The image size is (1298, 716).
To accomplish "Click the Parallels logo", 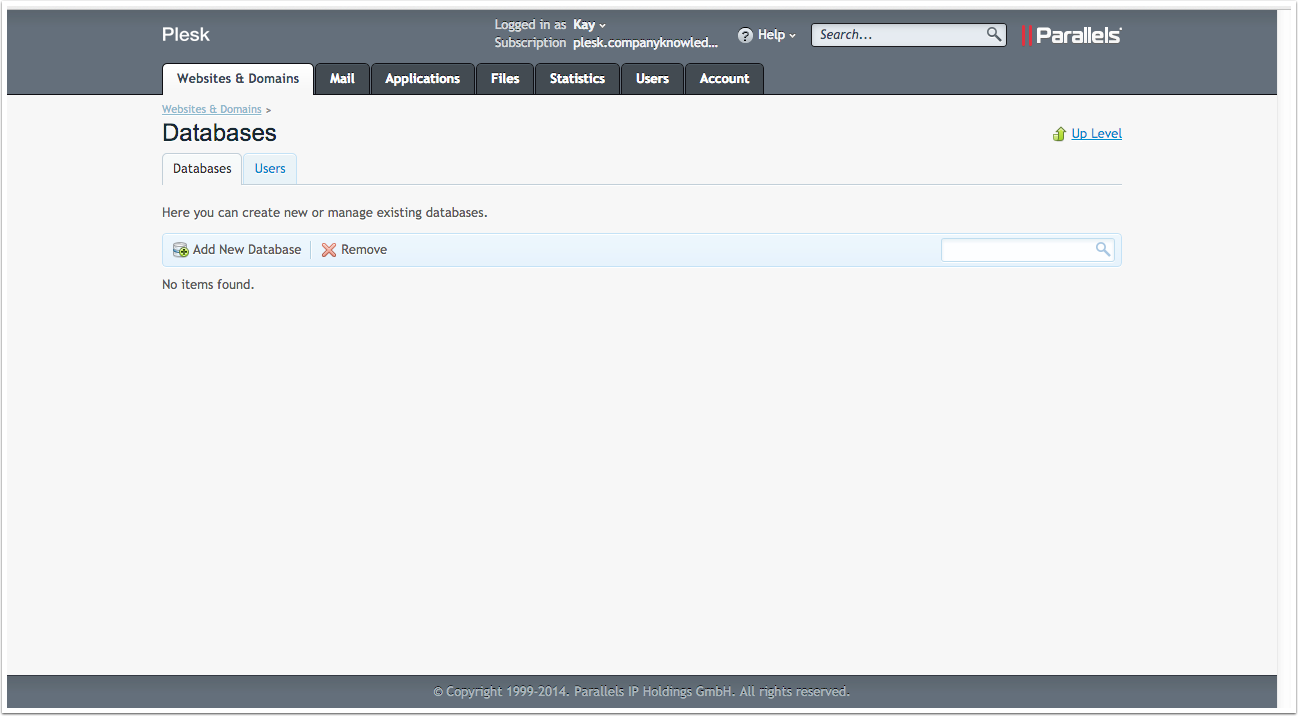I will pos(1071,35).
